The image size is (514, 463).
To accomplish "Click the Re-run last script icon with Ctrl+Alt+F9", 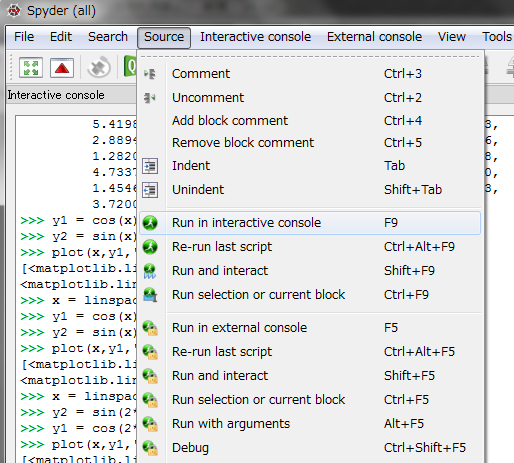I will [150, 247].
